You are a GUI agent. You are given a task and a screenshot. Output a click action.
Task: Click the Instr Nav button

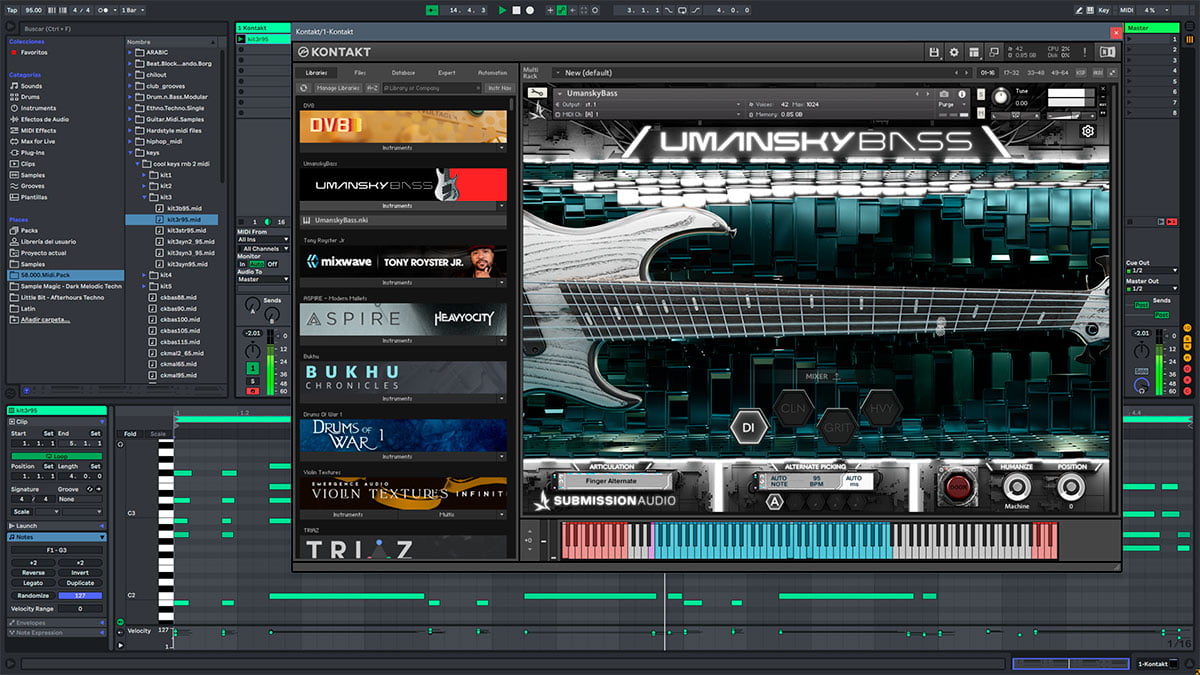(500, 88)
